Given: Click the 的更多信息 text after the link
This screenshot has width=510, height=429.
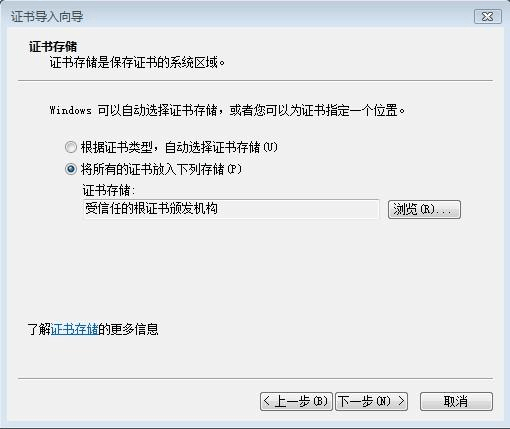Looking at the screenshot, I should [x=128, y=329].
